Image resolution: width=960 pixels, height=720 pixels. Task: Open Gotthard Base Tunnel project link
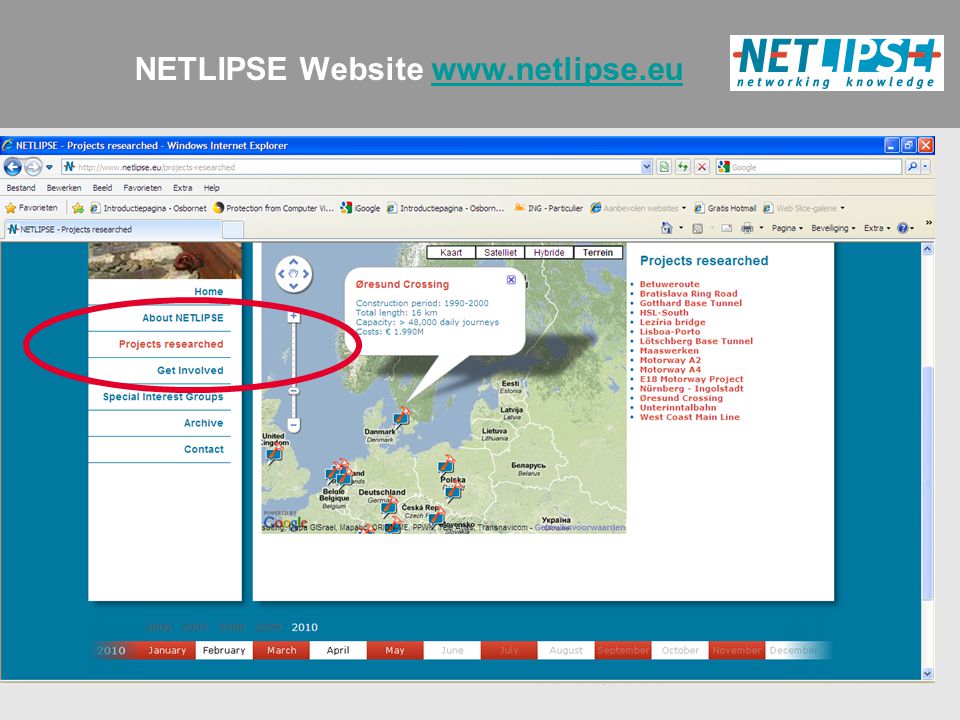point(691,303)
